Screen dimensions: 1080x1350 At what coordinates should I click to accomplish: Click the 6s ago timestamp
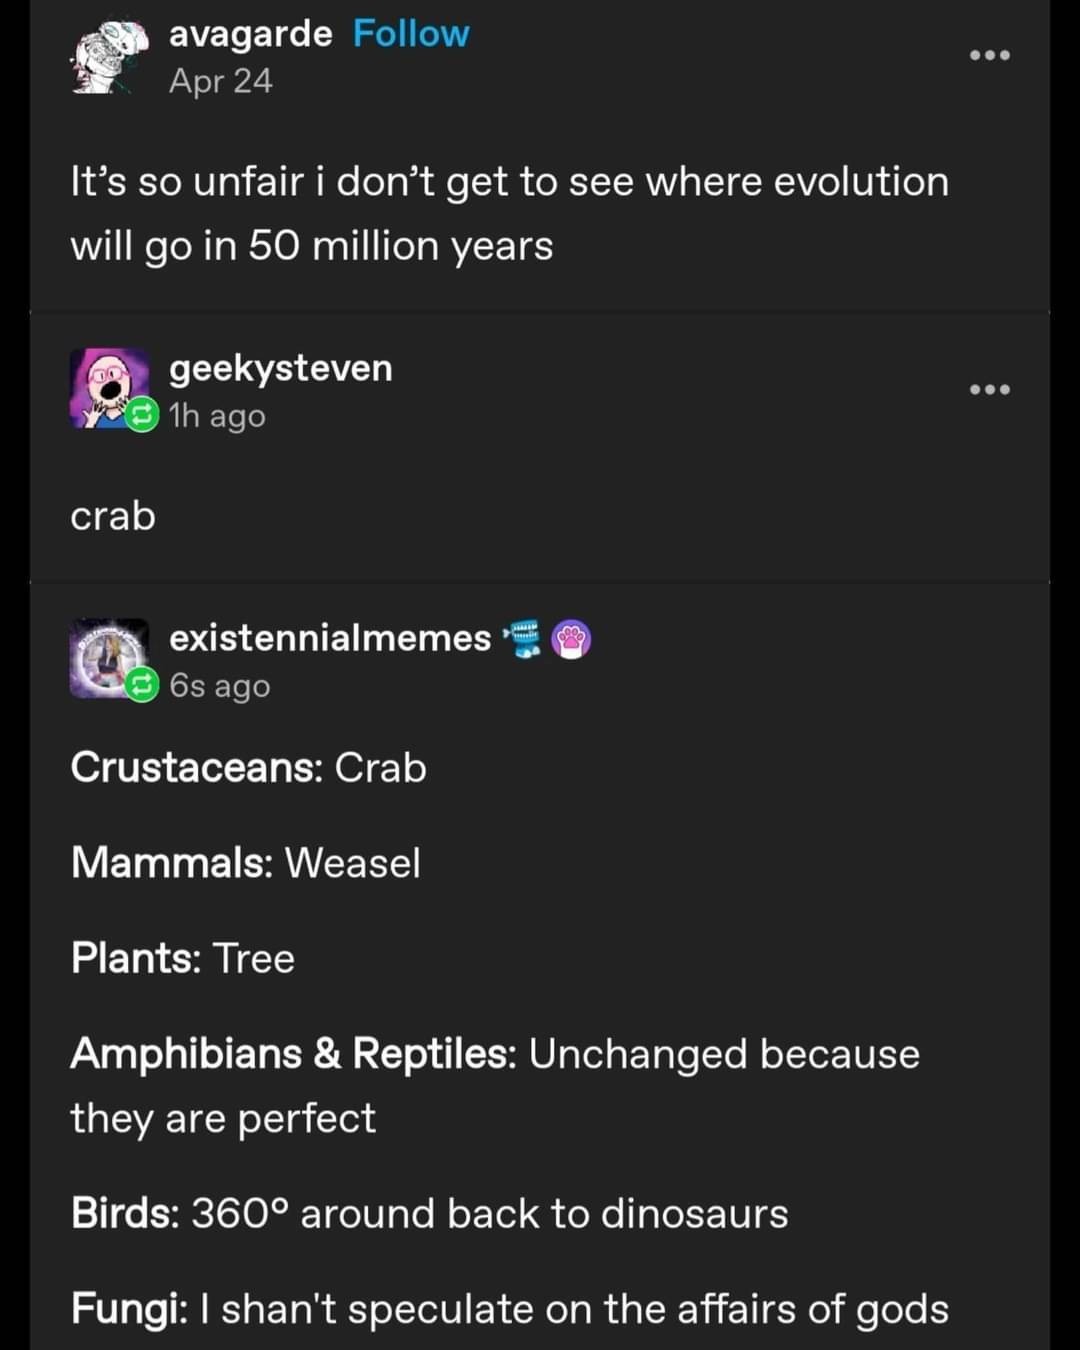(x=218, y=686)
